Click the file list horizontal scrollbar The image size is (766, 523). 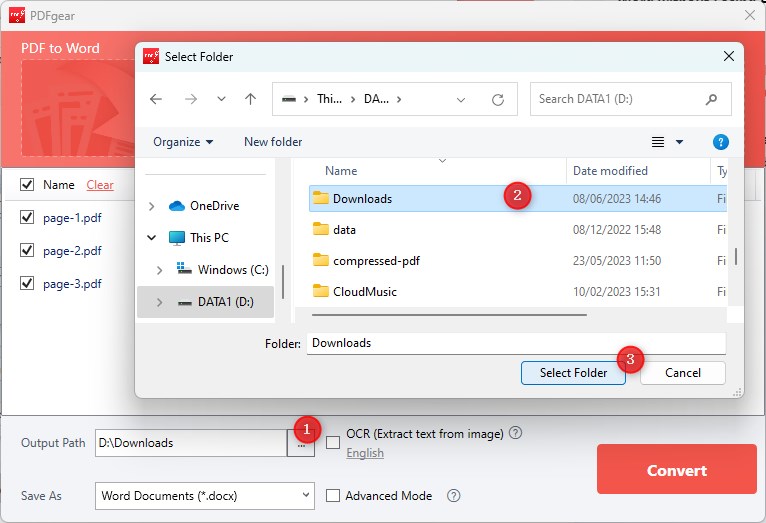[x=449, y=315]
